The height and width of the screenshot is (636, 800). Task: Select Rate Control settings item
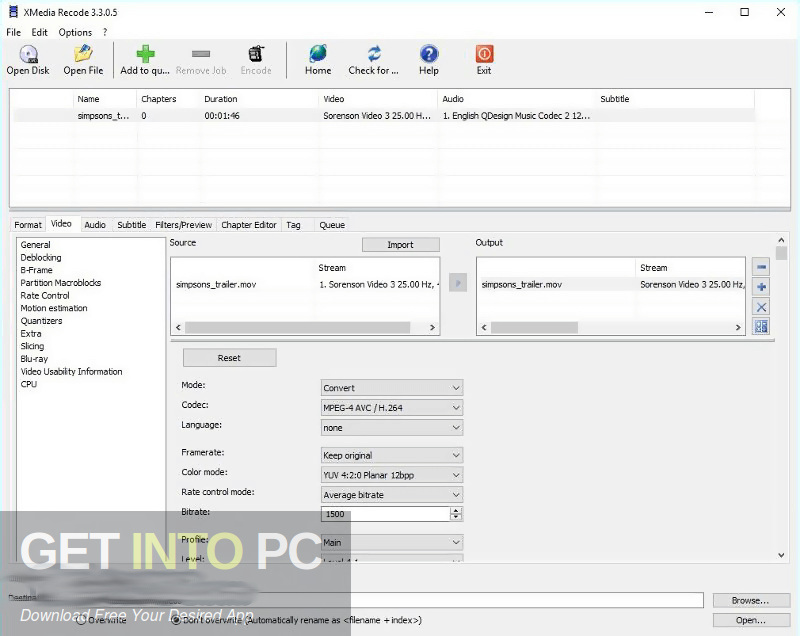pyautogui.click(x=45, y=295)
